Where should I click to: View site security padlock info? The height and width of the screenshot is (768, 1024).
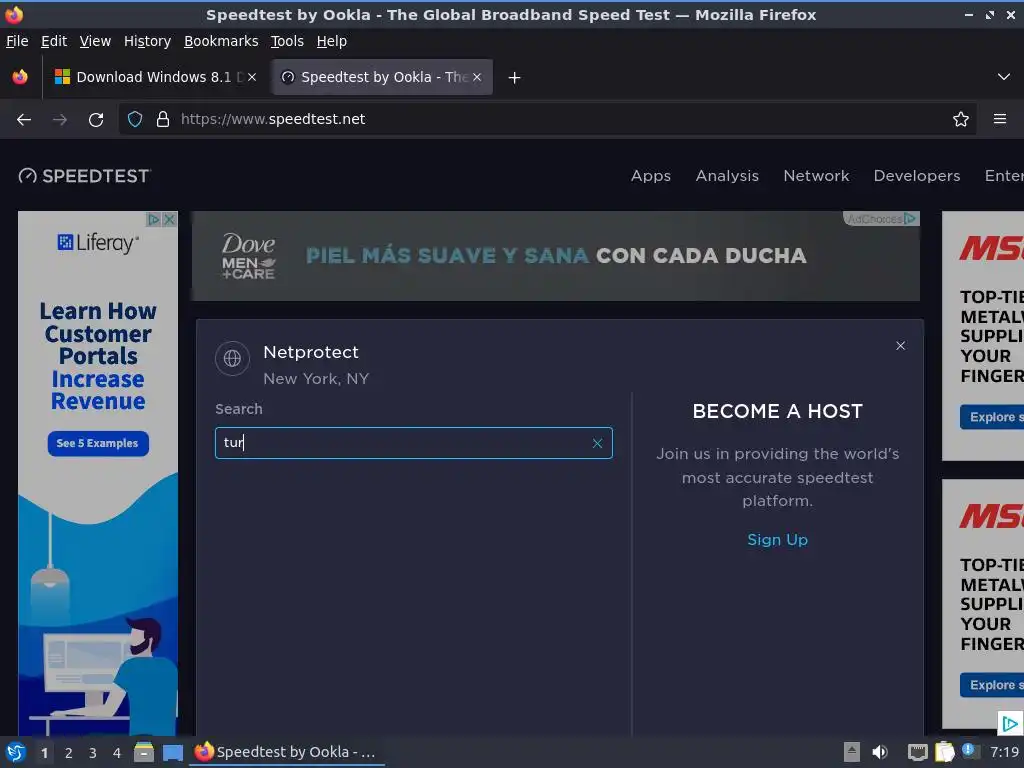pos(163,120)
